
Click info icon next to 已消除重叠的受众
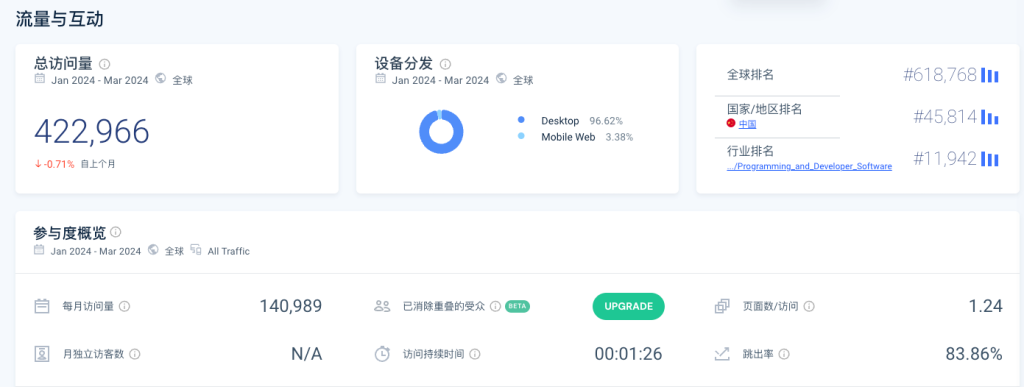coord(495,306)
